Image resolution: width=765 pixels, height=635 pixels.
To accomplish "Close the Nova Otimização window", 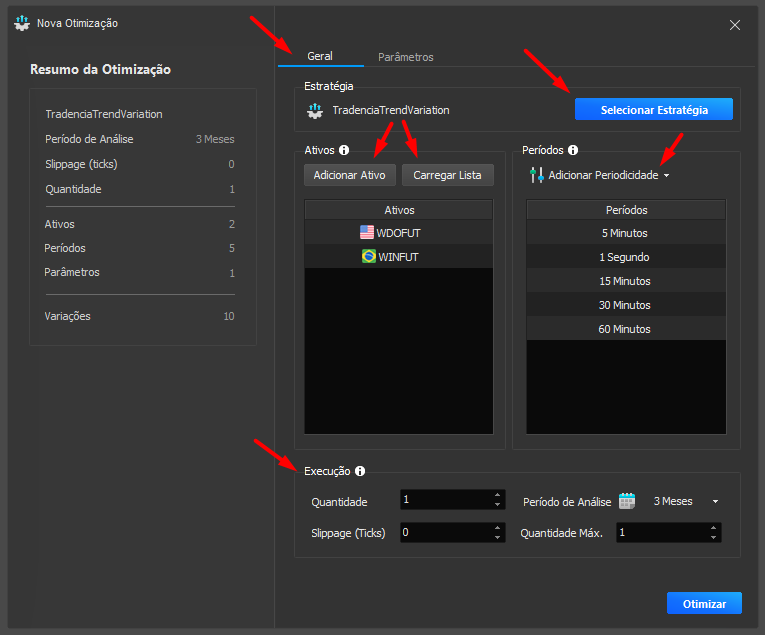I will tap(735, 25).
